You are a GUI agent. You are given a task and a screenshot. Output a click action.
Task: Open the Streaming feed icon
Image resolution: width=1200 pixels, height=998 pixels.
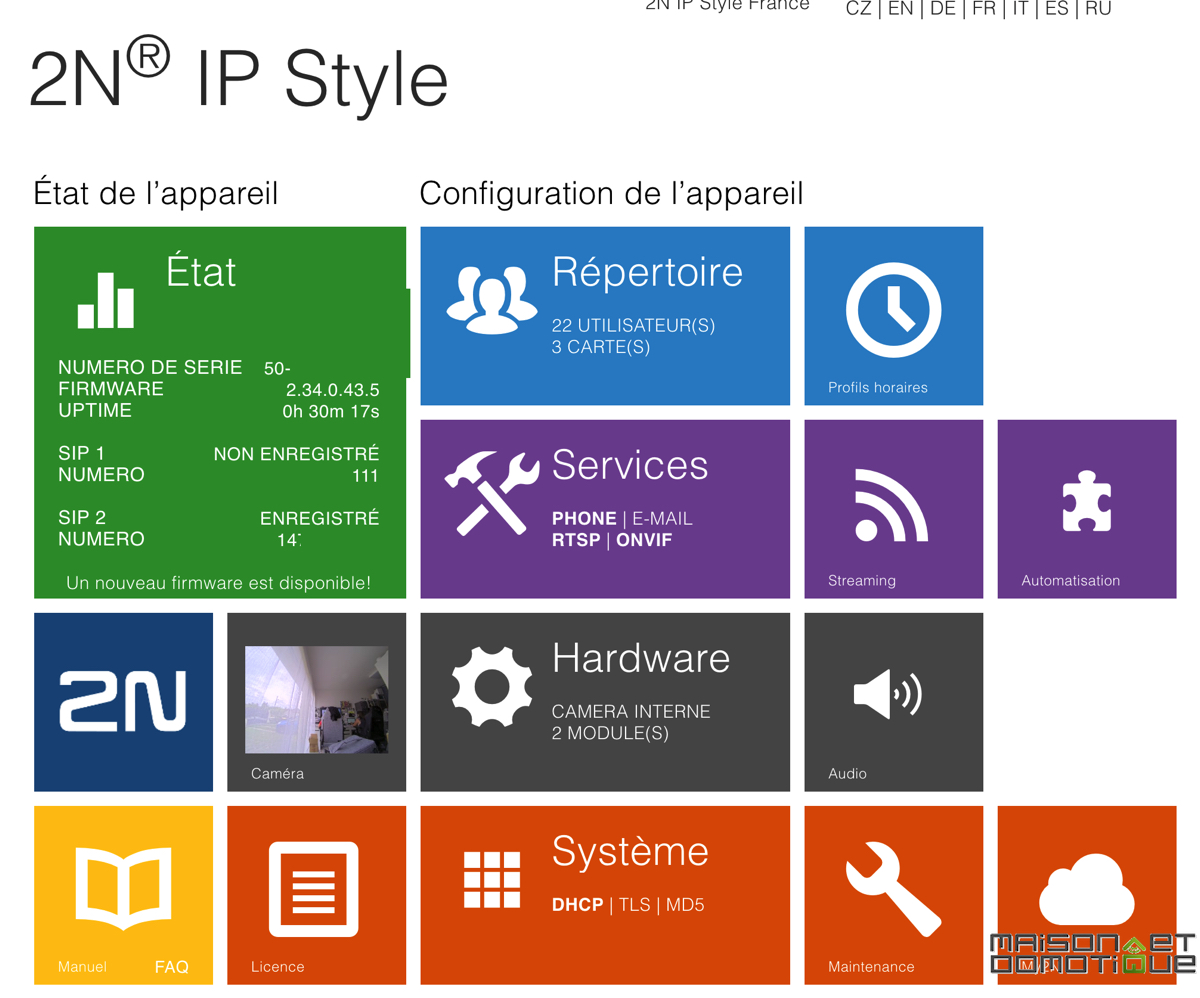pos(890,505)
